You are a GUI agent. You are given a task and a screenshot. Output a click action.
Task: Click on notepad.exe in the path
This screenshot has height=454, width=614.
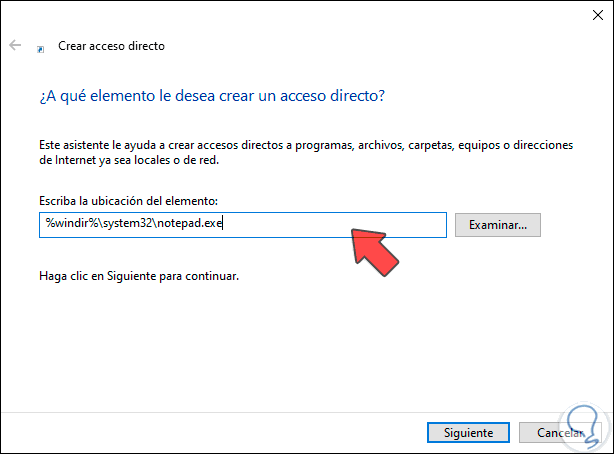pos(192,225)
